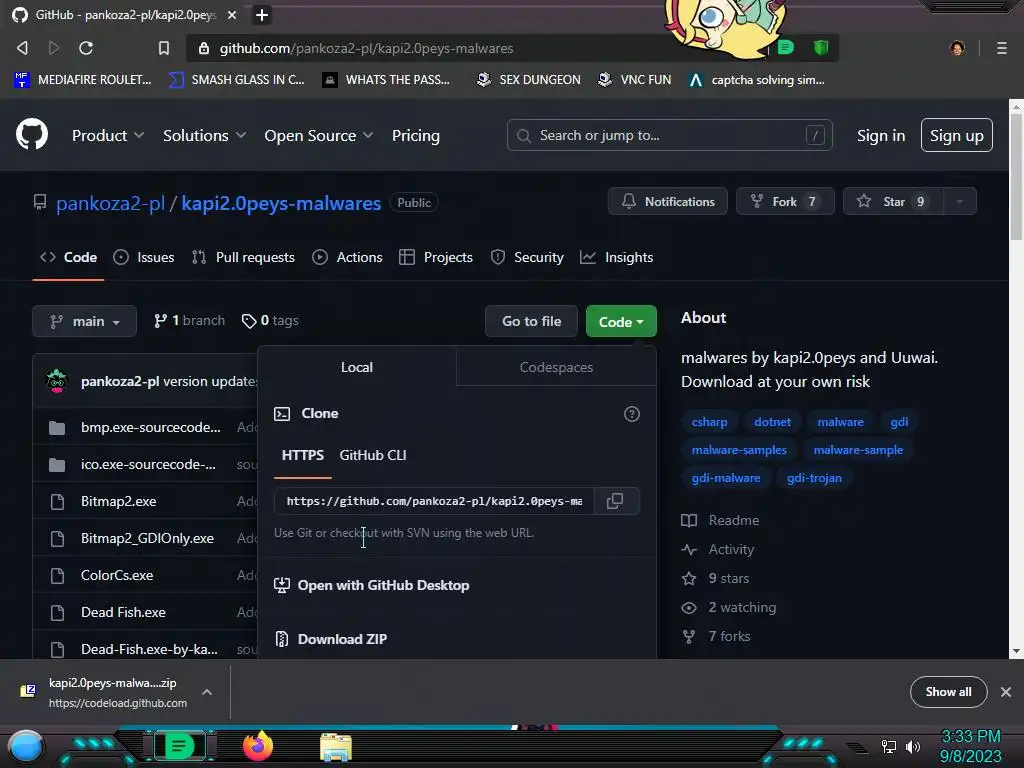This screenshot has height=768, width=1024.
Task: Open the Star list dropdown arrow
Action: (959, 201)
